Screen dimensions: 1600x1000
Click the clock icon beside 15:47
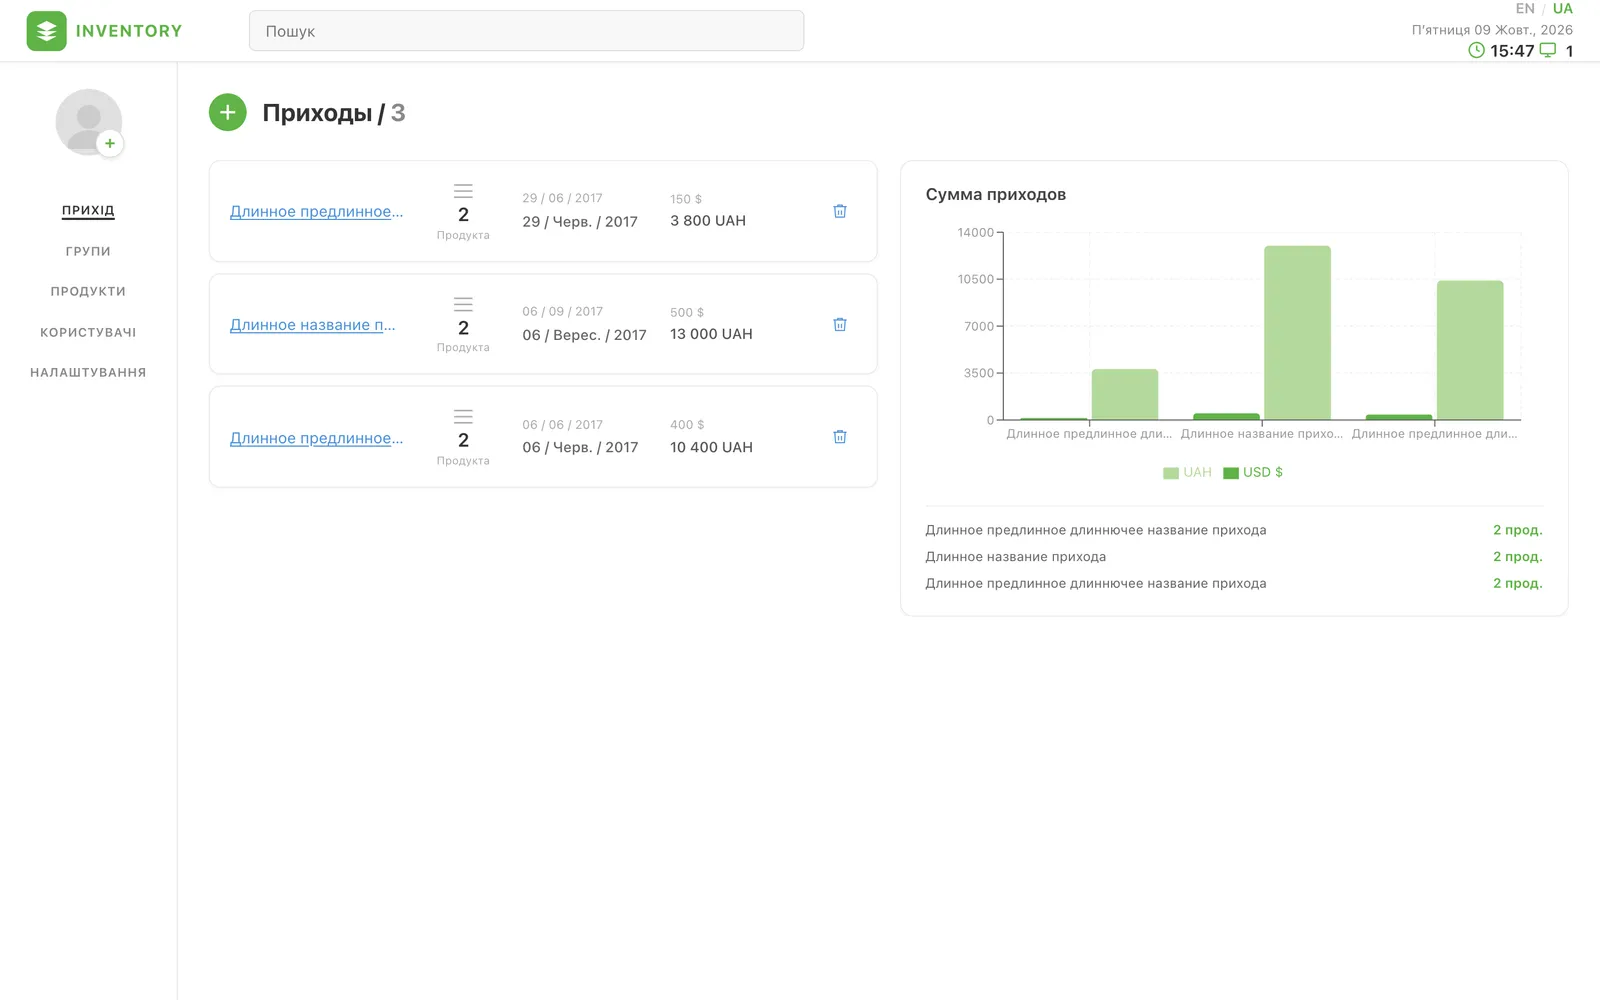(x=1476, y=50)
